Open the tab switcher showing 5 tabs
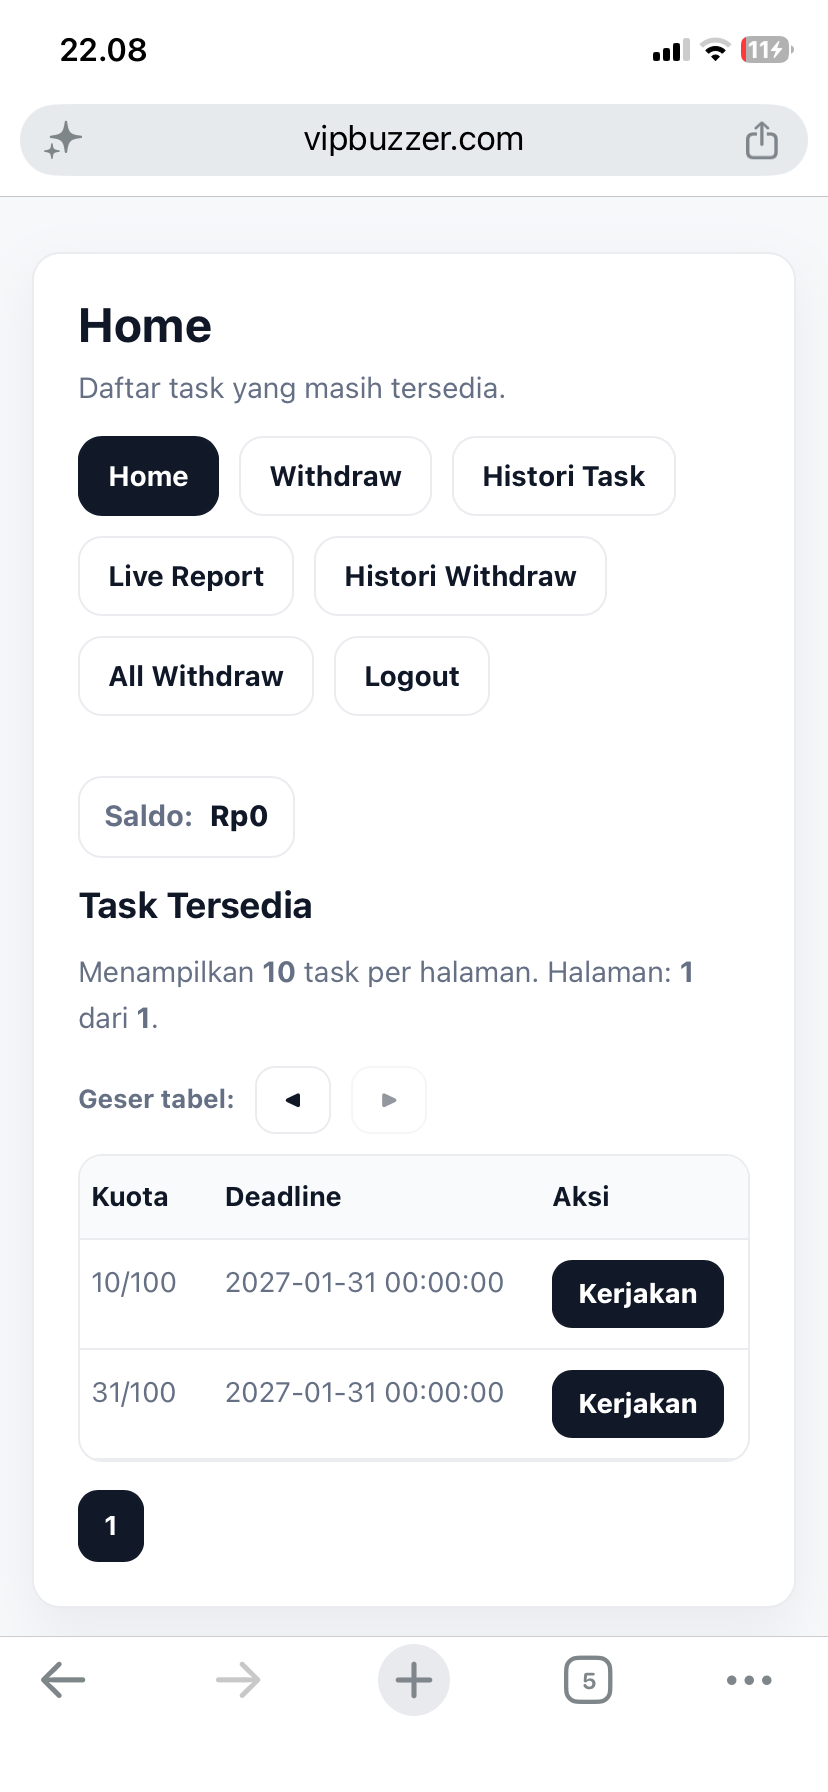Screen dimensions: 828x1792 coord(588,1680)
